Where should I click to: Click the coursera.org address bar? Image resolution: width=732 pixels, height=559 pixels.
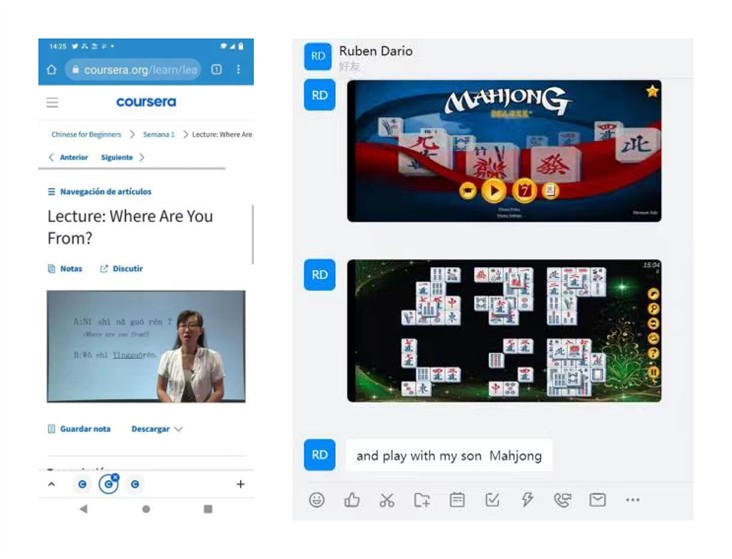[133, 70]
